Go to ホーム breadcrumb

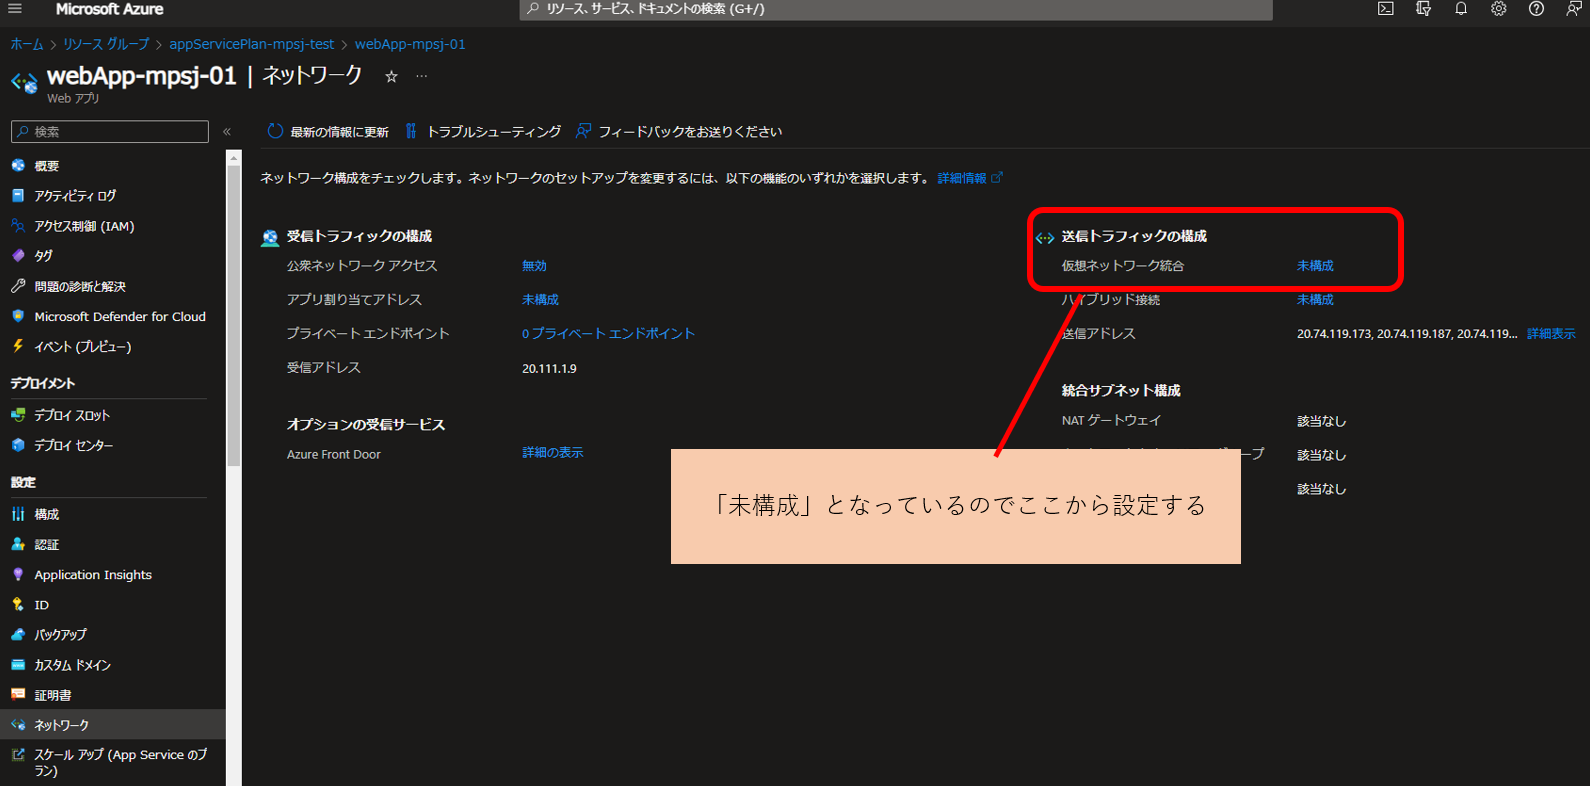[27, 44]
